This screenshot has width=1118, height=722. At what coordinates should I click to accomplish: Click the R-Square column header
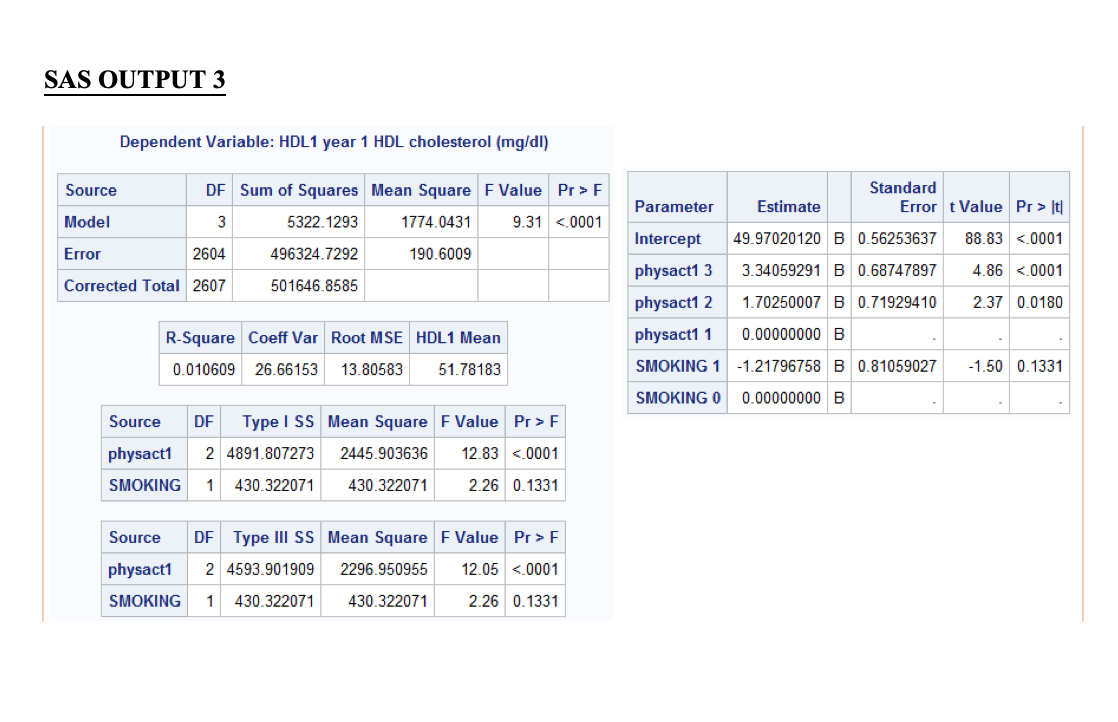(x=200, y=338)
